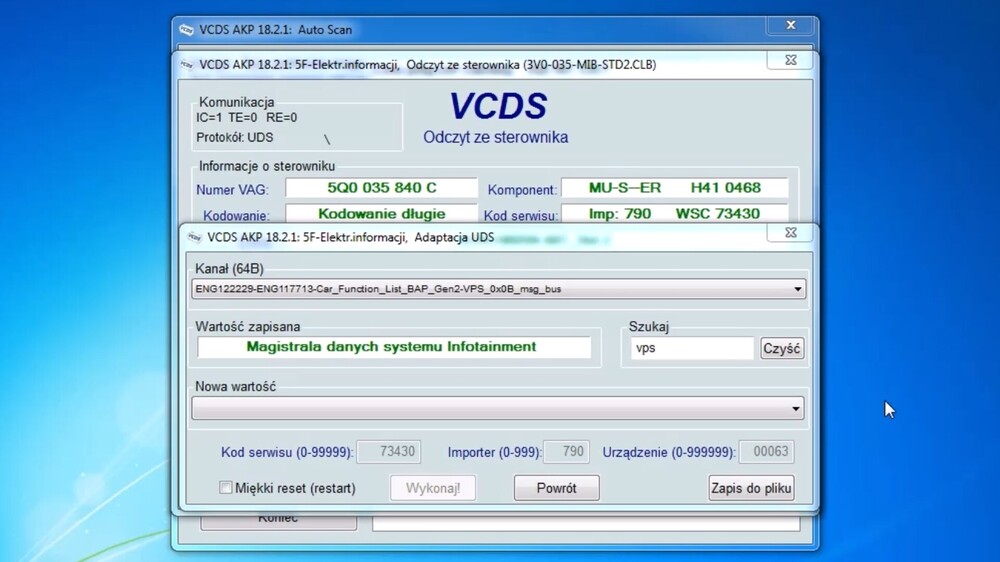Click the Wartość zapisana stored value field

pos(393,347)
